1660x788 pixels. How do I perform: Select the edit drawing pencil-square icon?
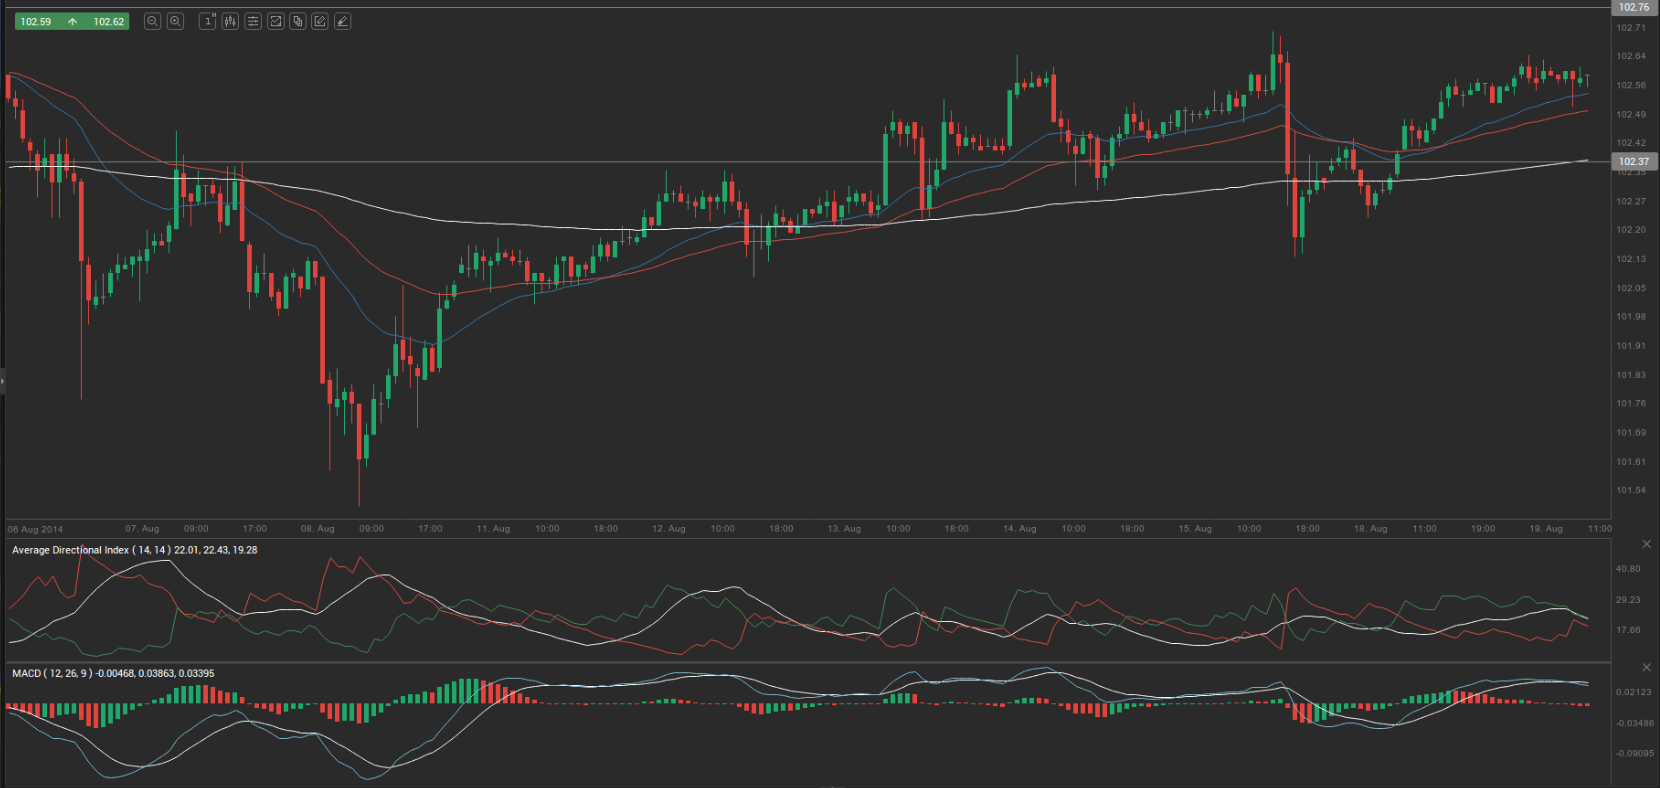click(x=320, y=21)
